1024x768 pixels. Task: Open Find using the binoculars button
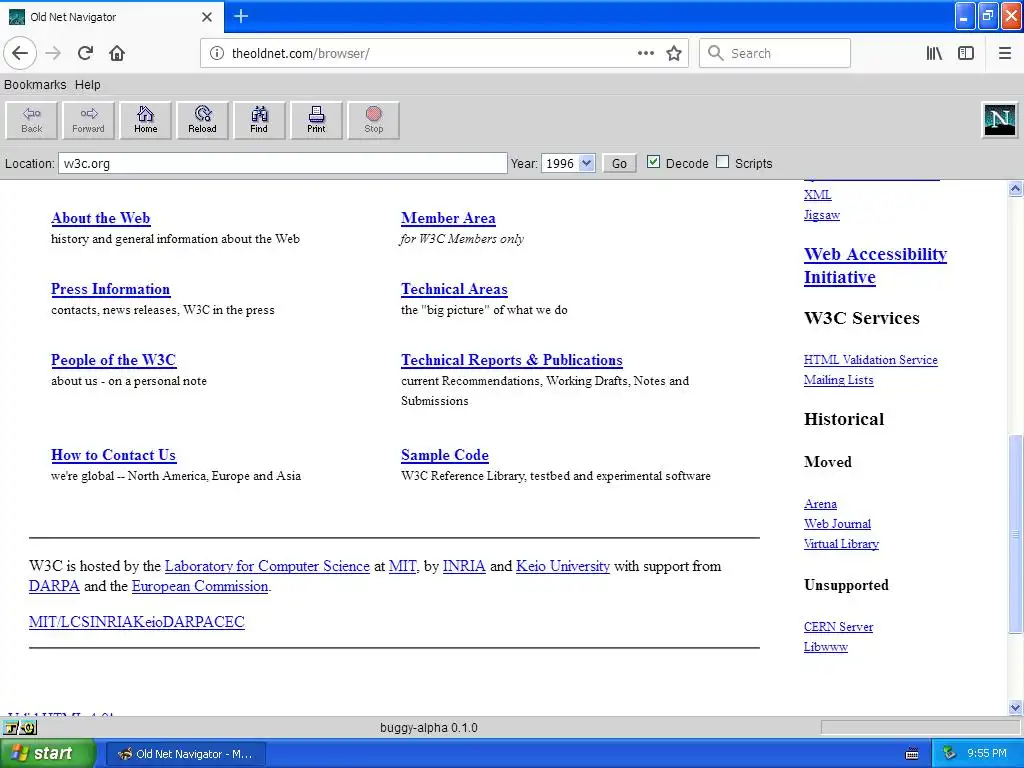[x=259, y=120]
